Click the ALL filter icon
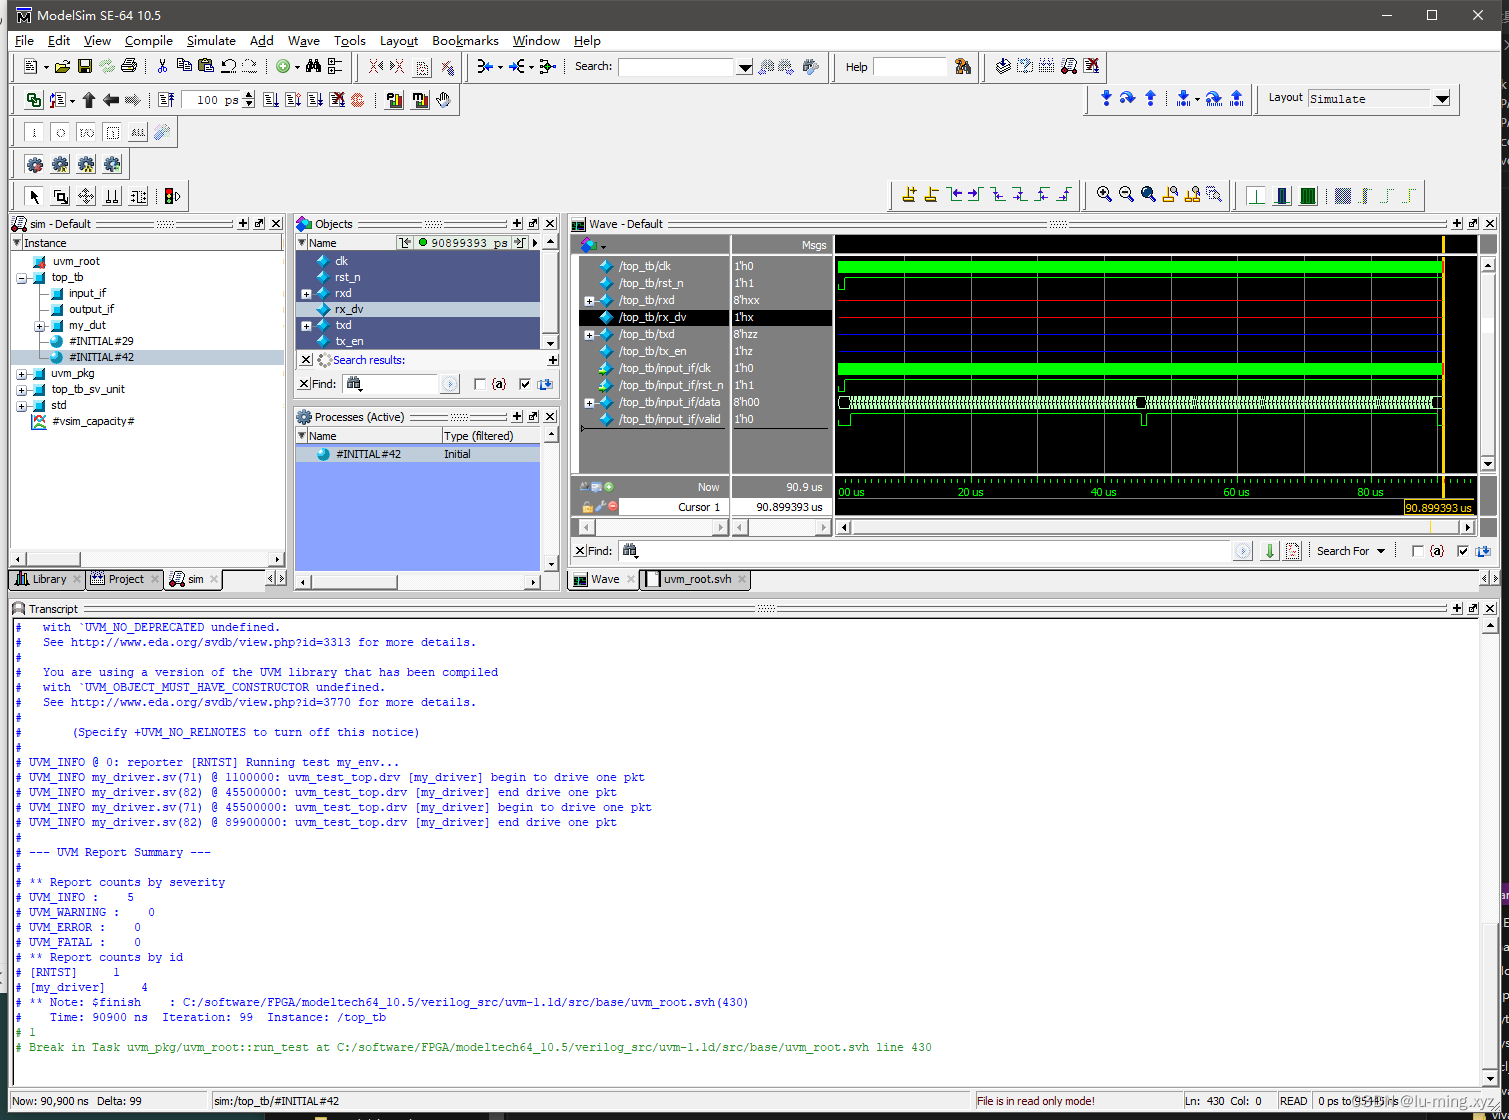1509x1120 pixels. pos(138,132)
